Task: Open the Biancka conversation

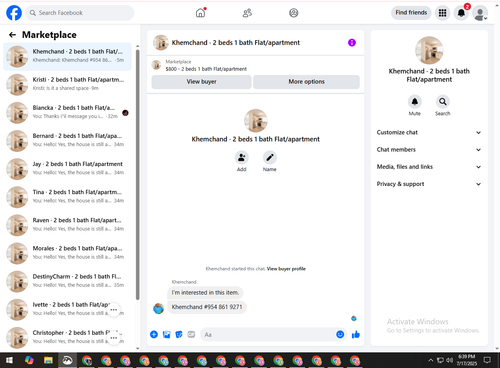Action: pyautogui.click(x=68, y=113)
